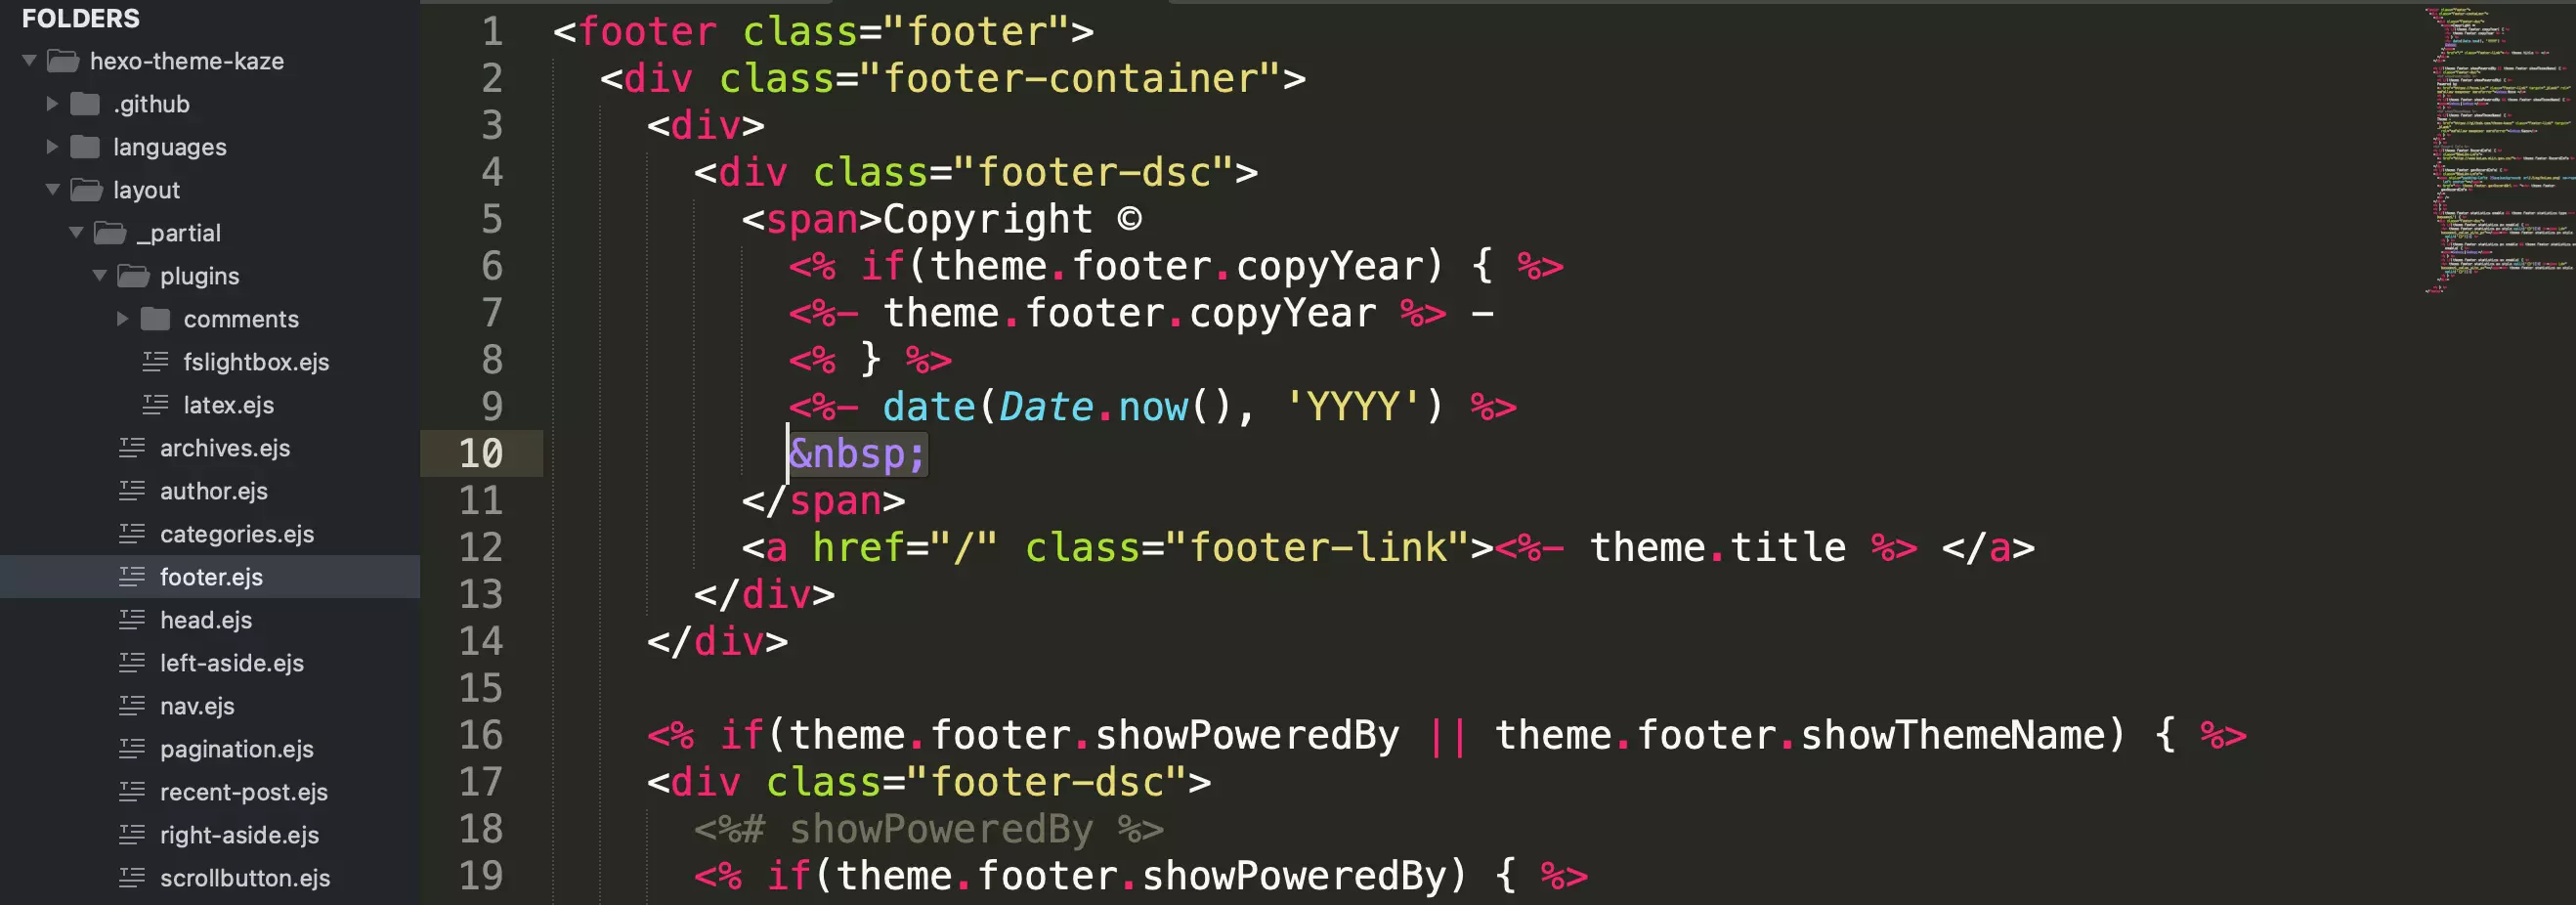Screen dimensions: 2576x905
Task: Select the .github folder name
Action: tap(151, 104)
